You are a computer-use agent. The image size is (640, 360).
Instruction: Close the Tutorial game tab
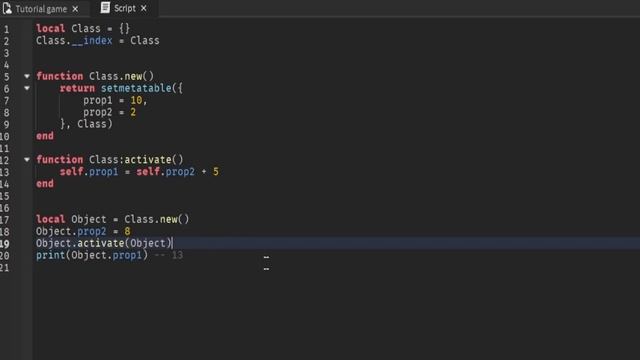click(75, 9)
